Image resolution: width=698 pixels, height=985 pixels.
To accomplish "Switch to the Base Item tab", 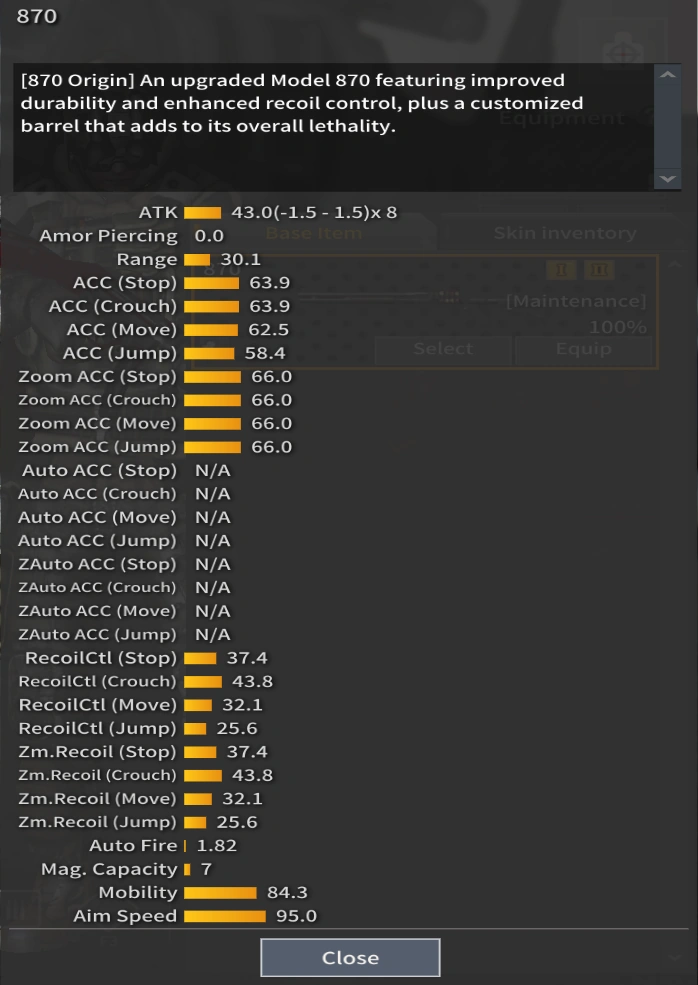I will coord(314,233).
